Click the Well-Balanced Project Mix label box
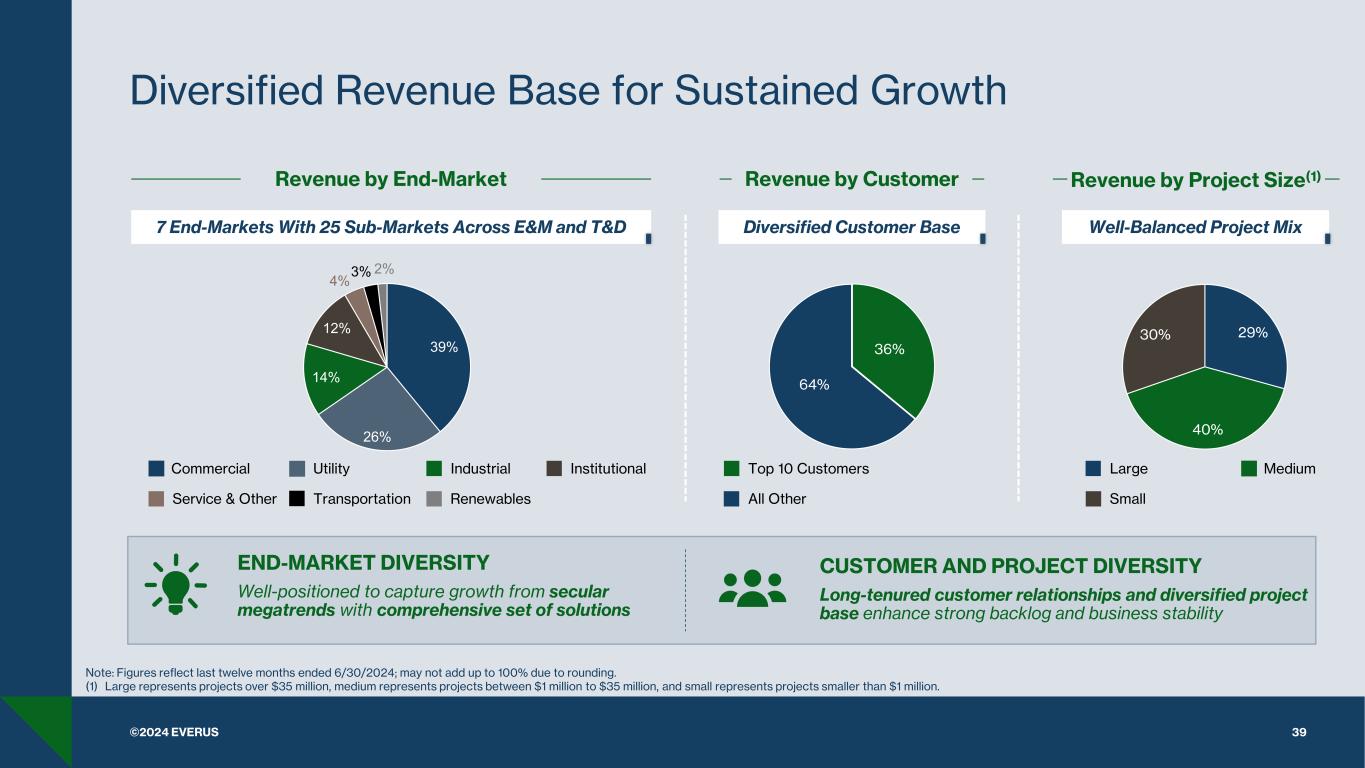1365x768 pixels. coord(1195,227)
